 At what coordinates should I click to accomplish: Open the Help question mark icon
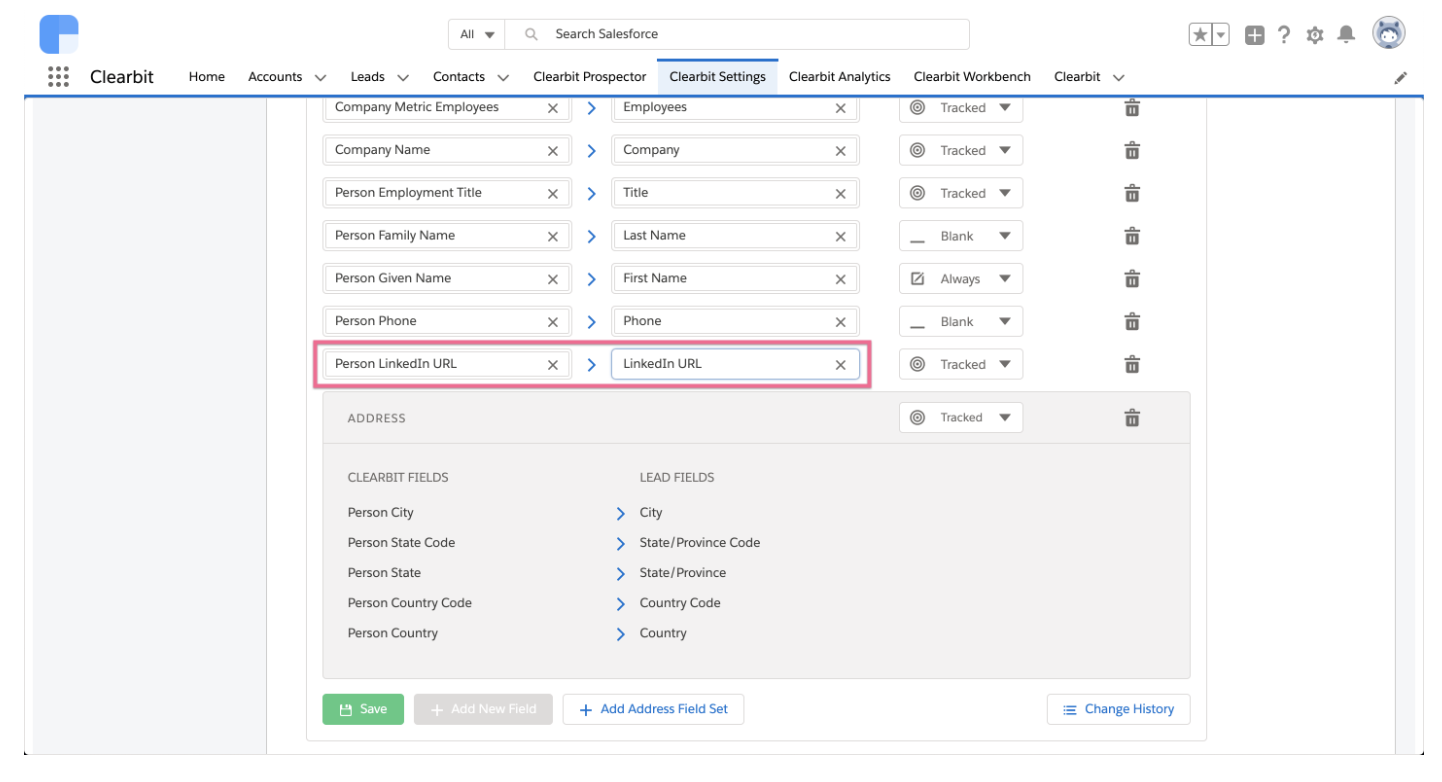(x=1284, y=34)
